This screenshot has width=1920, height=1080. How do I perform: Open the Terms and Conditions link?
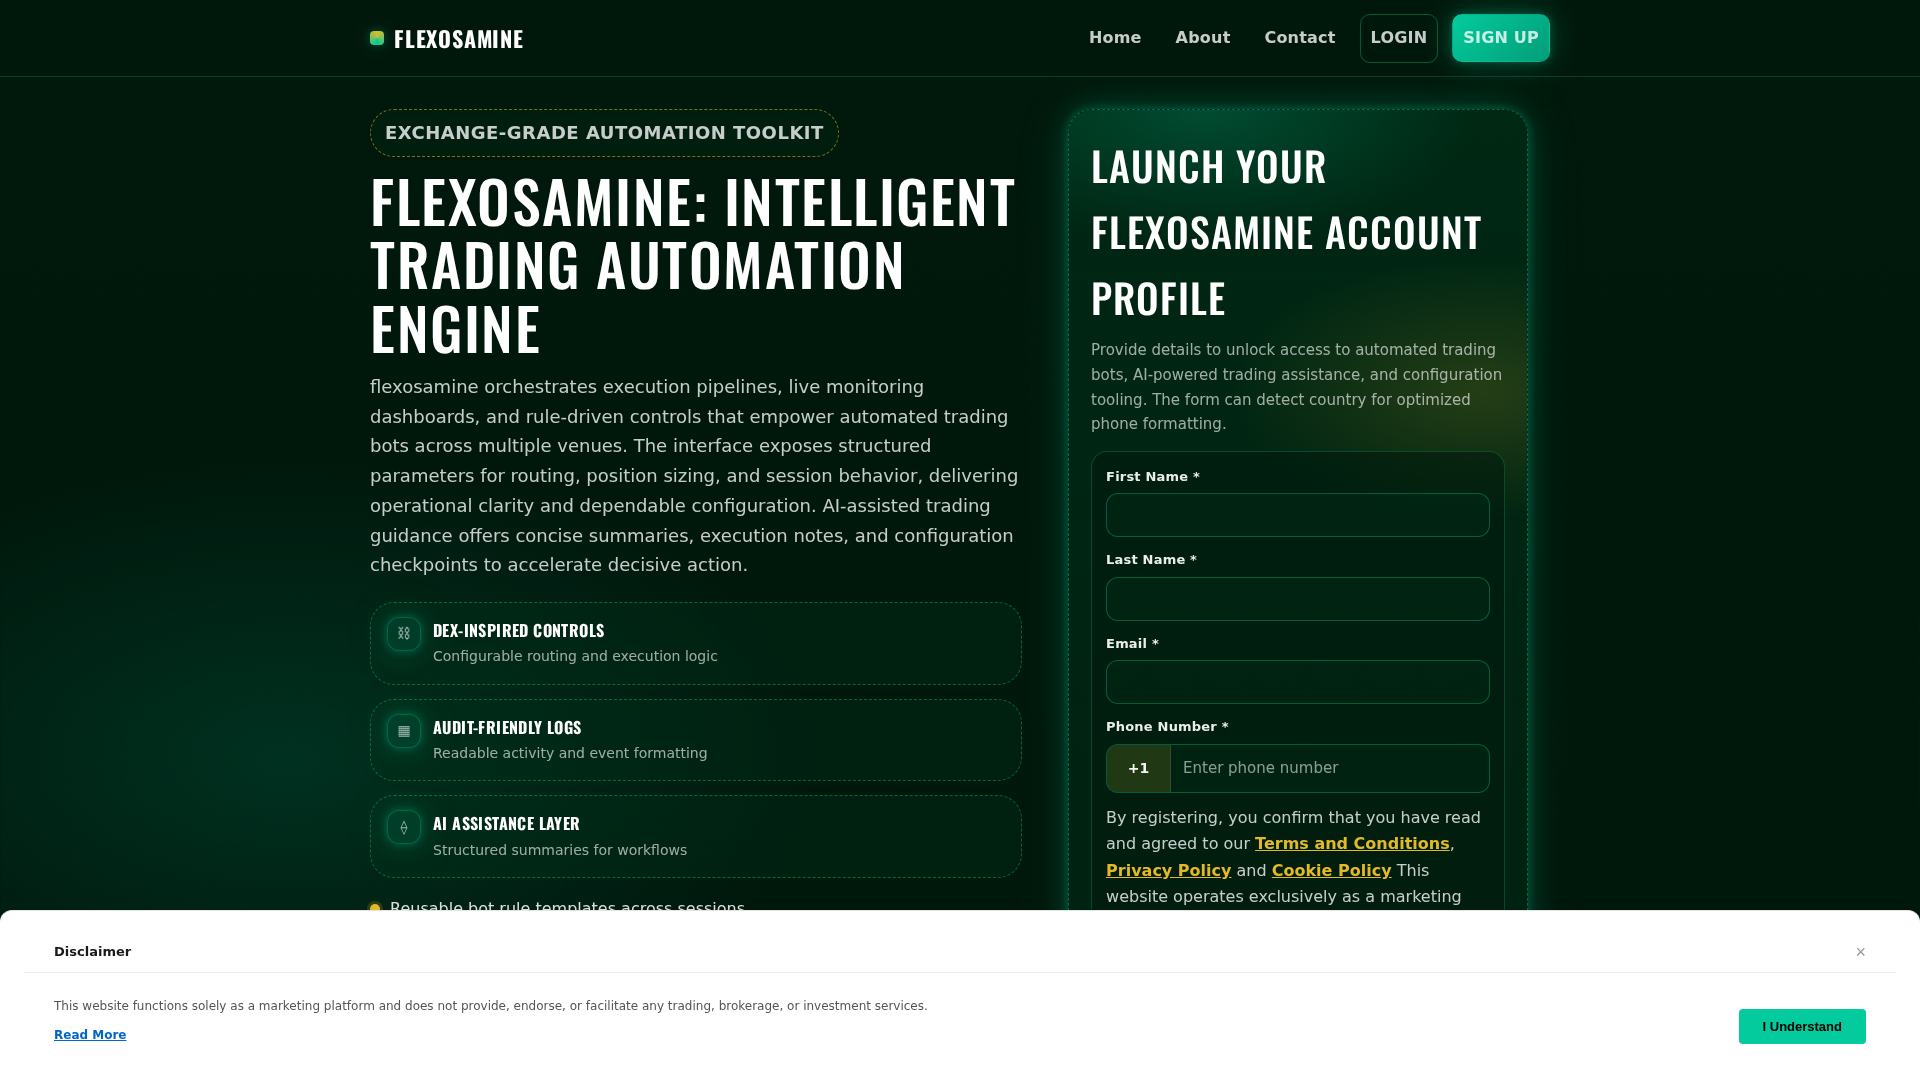[1352, 844]
